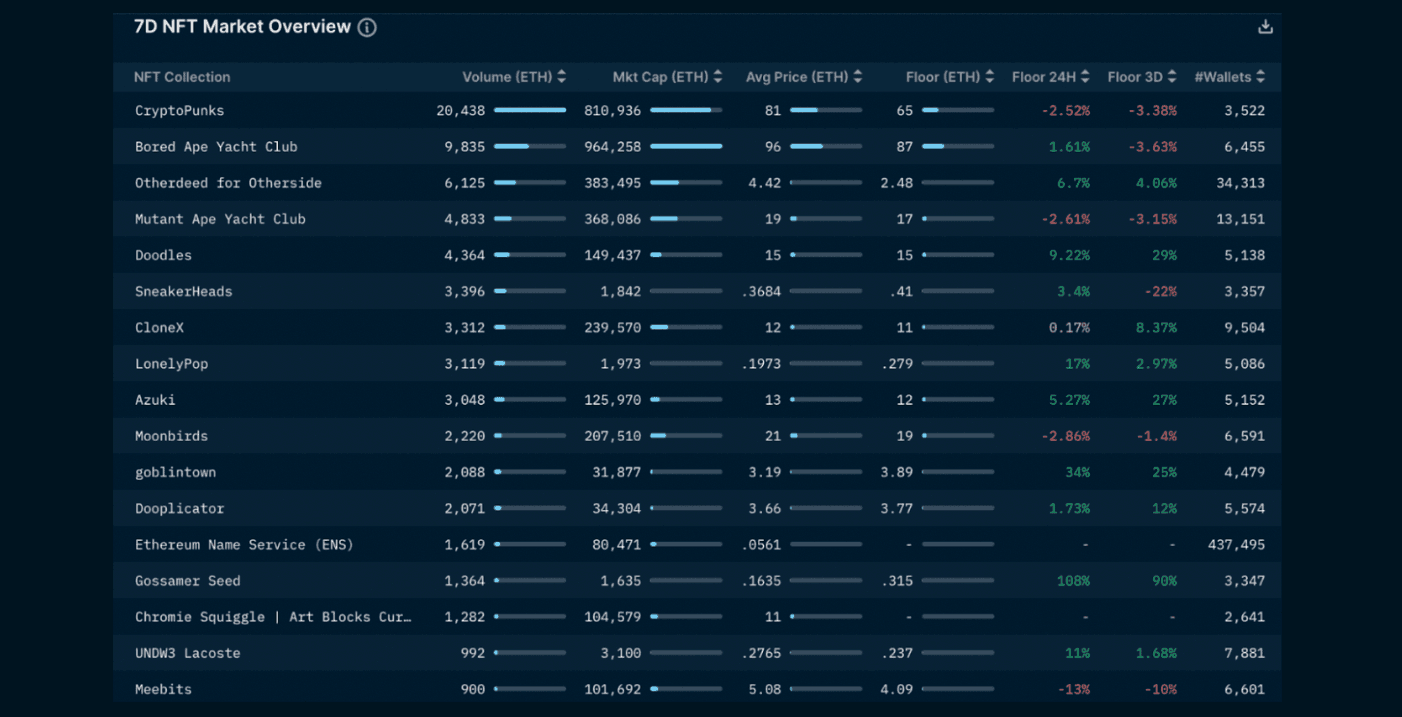Screen dimensions: 1402x717
Task: Open the Chromie Squiggle Art Blocks collection
Action: 273,617
